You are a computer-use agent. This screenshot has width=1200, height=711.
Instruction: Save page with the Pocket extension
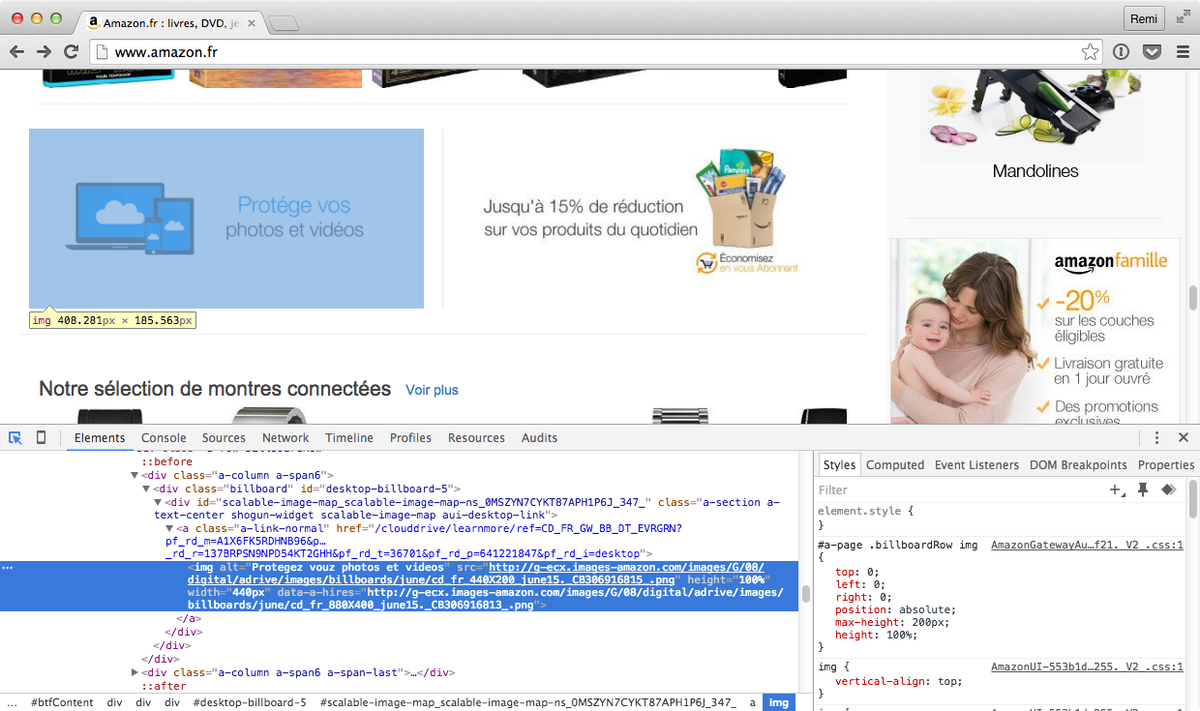tap(1151, 52)
